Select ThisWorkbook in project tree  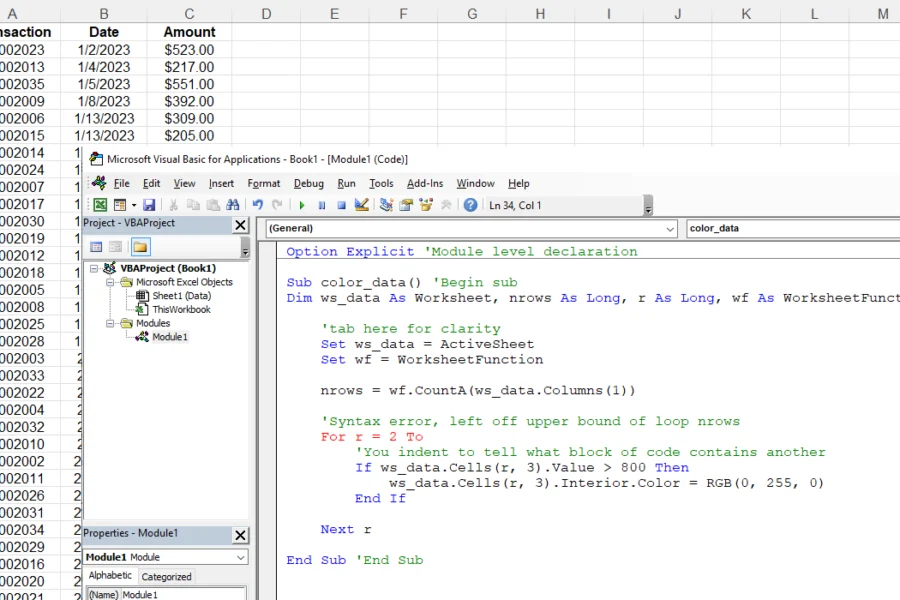click(x=181, y=309)
